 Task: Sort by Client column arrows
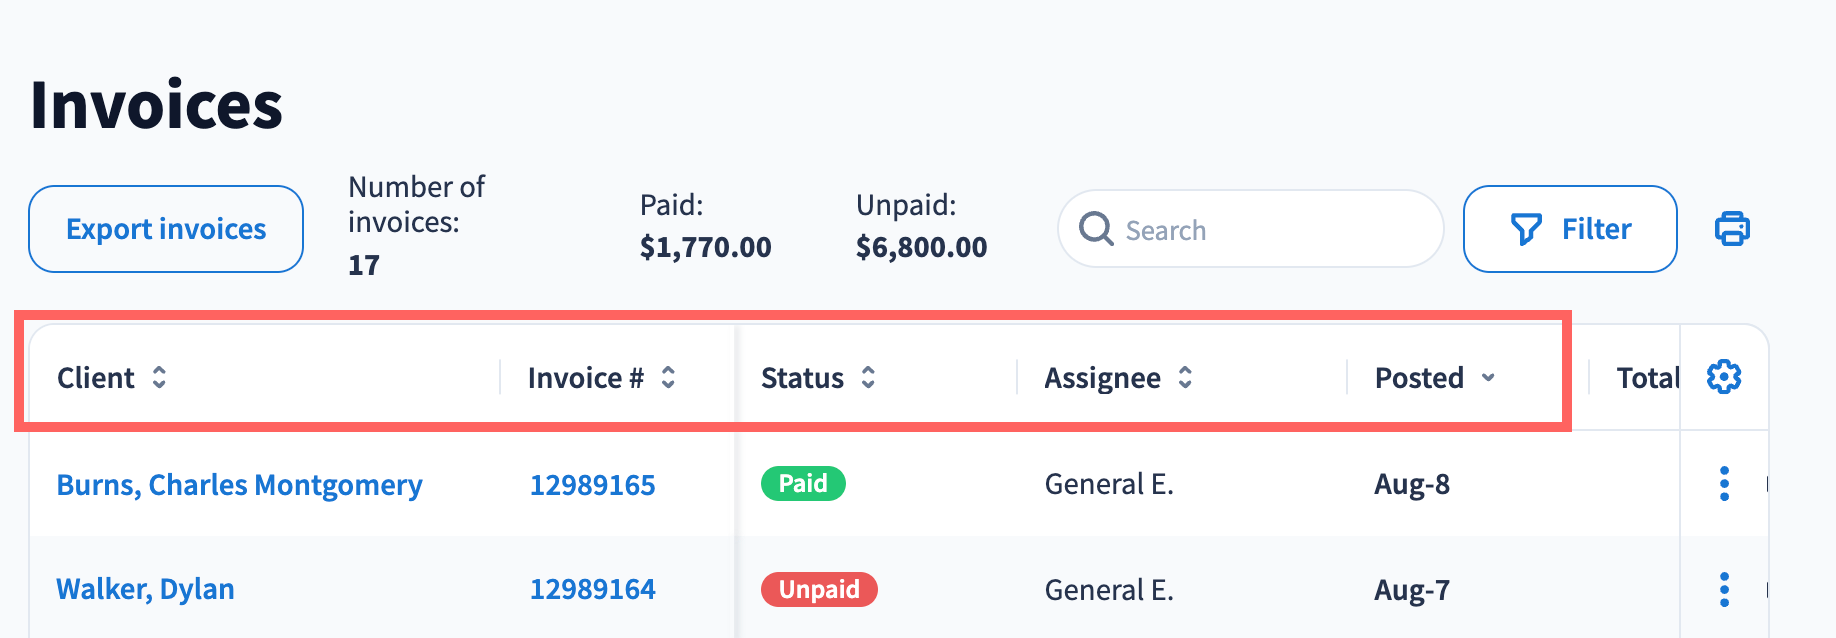click(x=159, y=377)
